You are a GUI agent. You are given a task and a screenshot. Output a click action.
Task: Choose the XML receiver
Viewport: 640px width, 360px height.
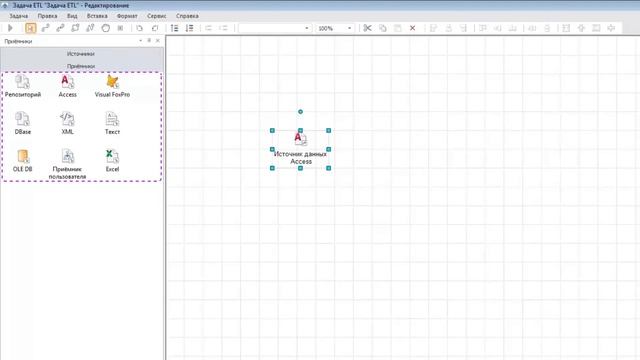(x=67, y=123)
